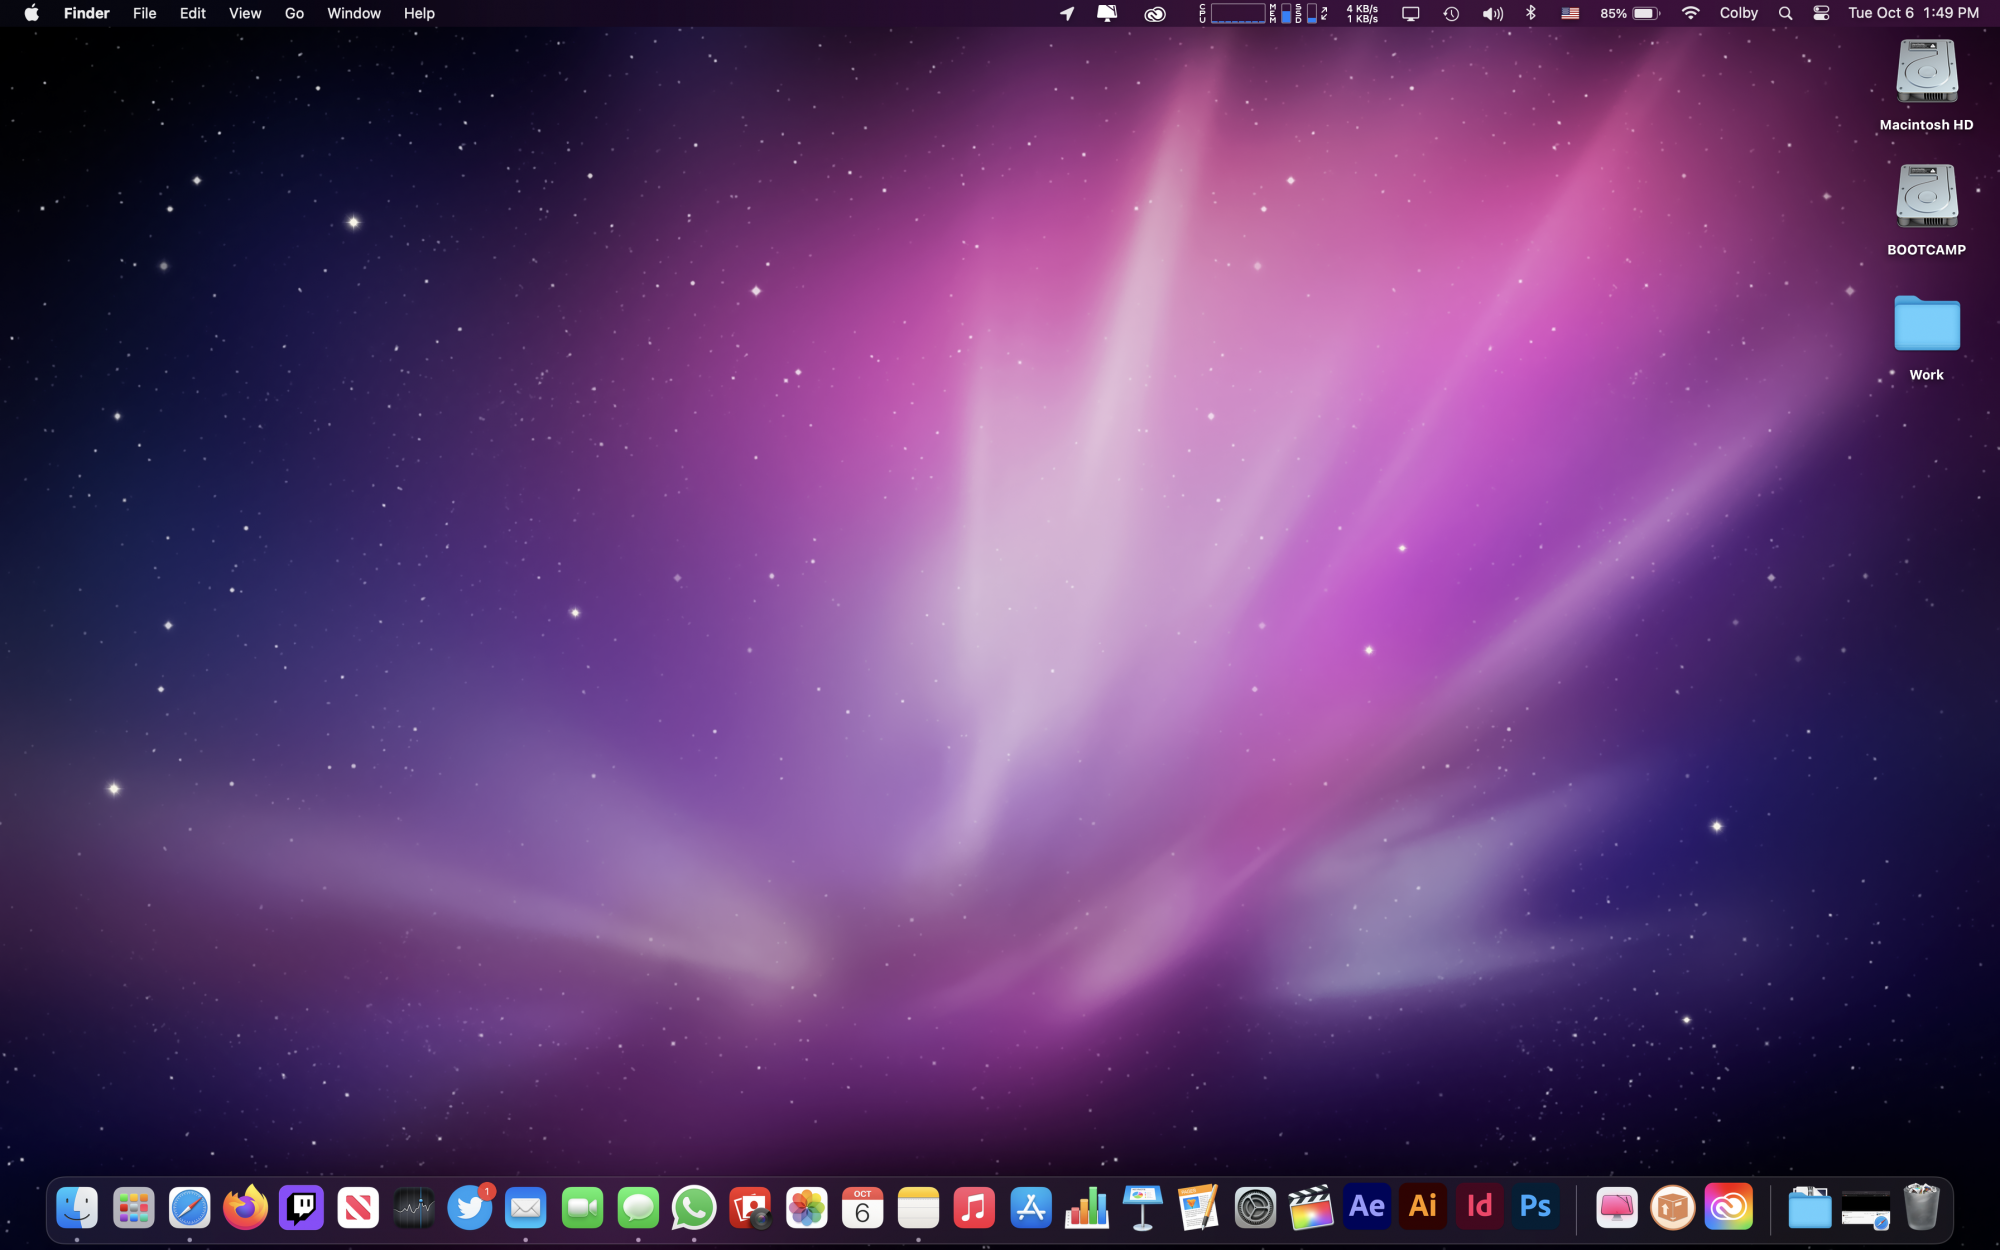Open Twitter app with notification badge

pyautogui.click(x=470, y=1208)
